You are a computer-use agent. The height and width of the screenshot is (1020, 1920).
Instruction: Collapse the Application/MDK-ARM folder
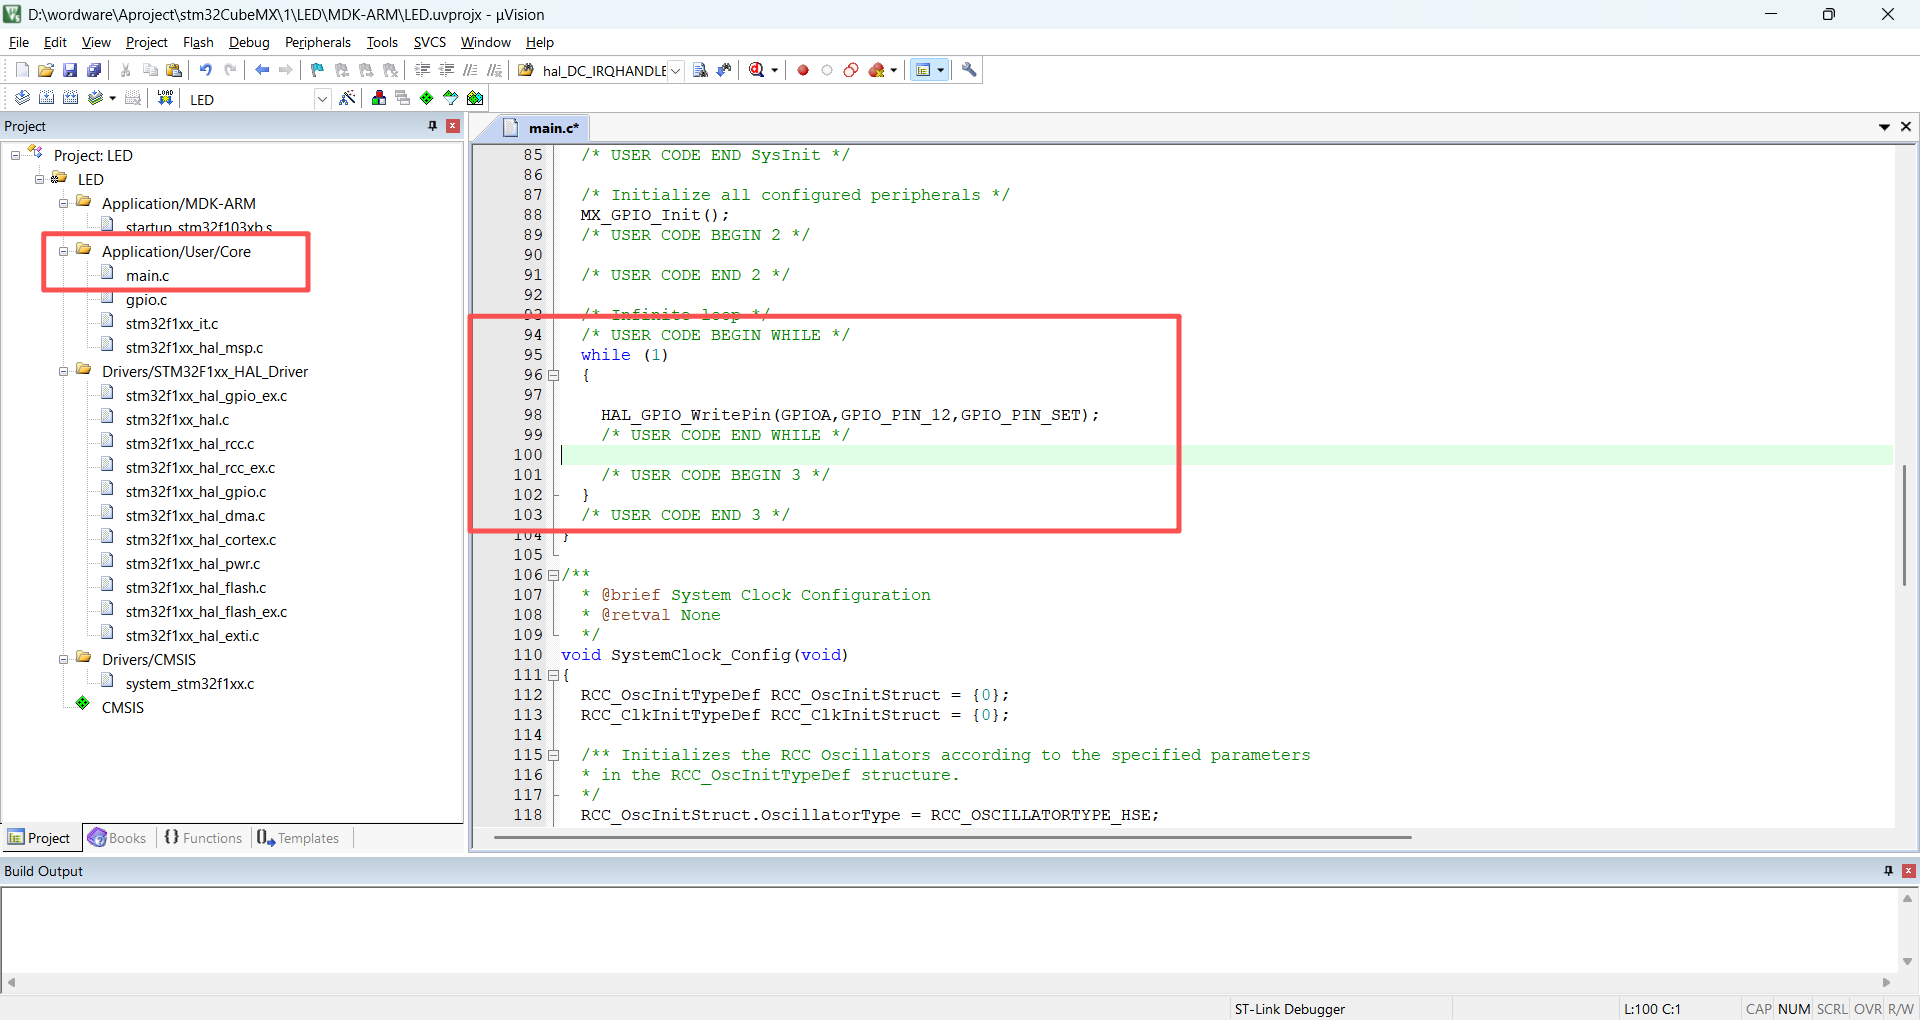point(63,203)
